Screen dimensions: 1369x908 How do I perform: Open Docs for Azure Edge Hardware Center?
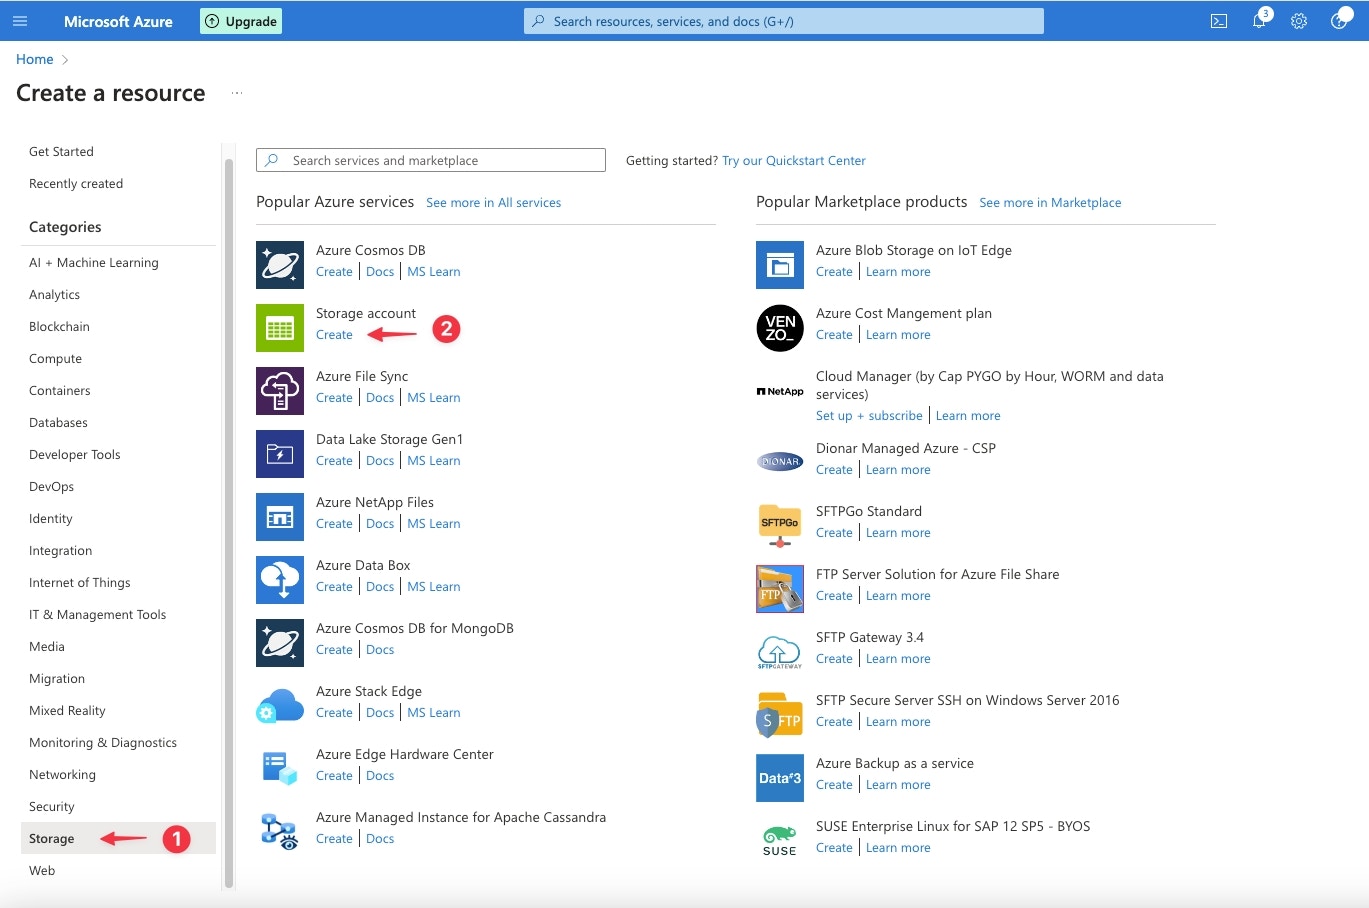(380, 776)
